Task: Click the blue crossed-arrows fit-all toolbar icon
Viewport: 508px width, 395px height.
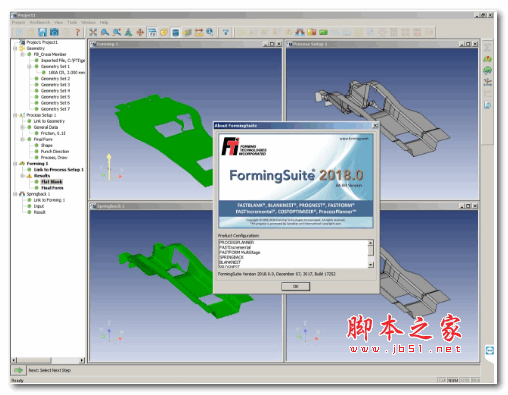Action: click(93, 32)
